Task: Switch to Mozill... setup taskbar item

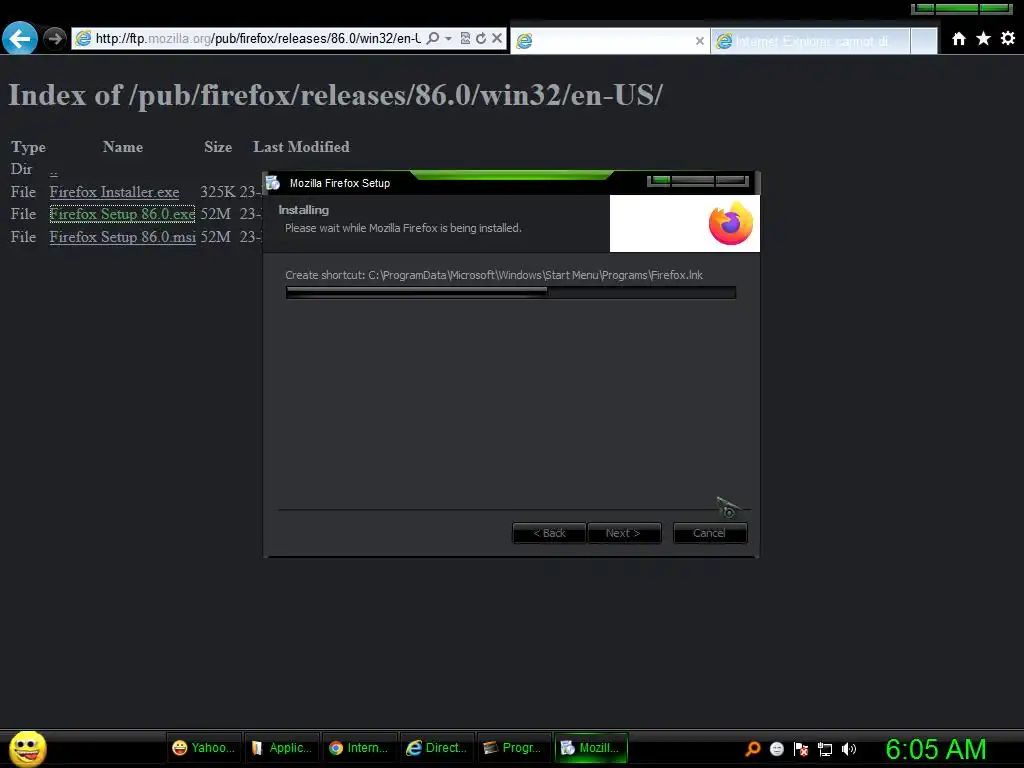Action: [x=592, y=748]
